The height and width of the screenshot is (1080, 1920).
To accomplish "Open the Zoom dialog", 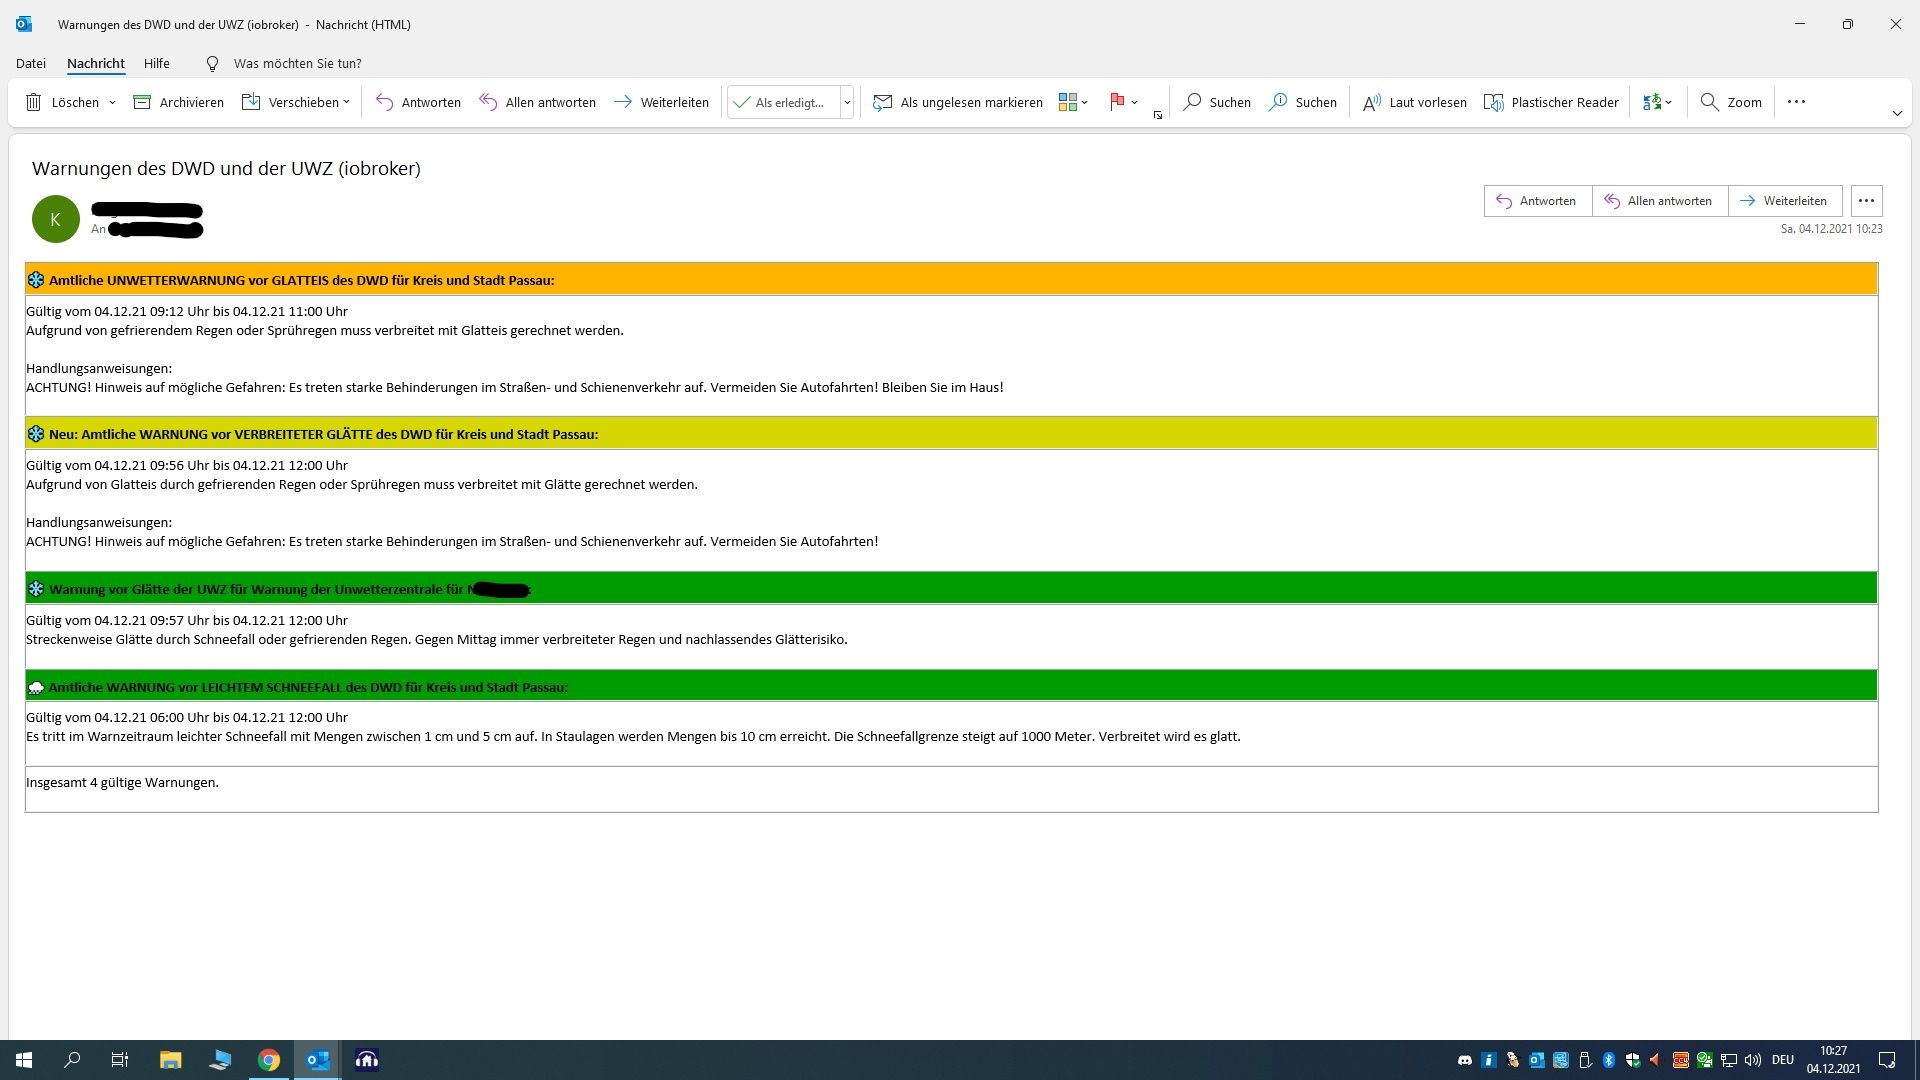I will (1731, 102).
